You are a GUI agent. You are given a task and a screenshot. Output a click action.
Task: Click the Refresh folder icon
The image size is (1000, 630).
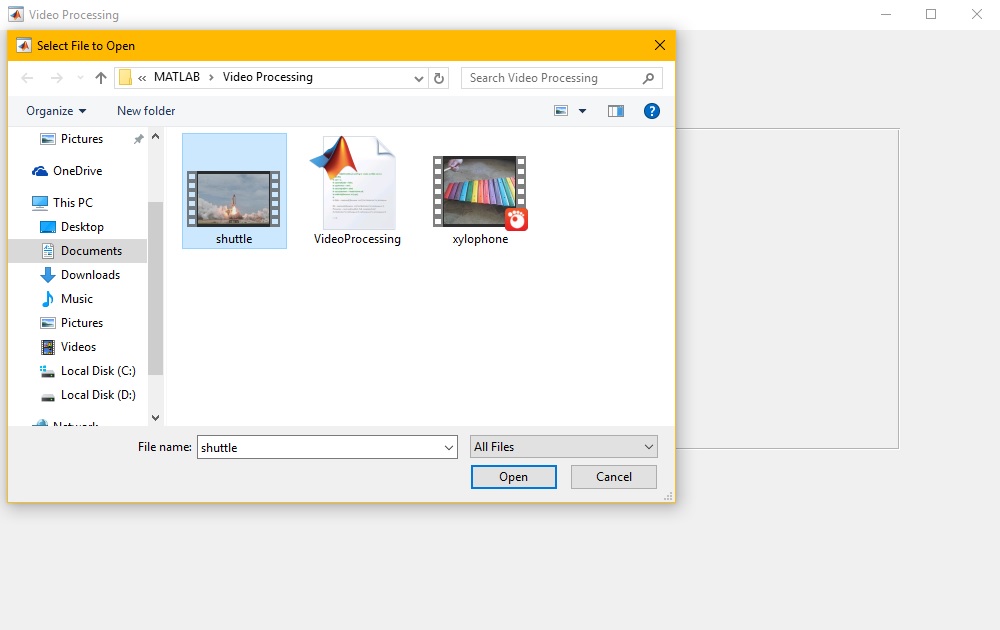click(440, 78)
